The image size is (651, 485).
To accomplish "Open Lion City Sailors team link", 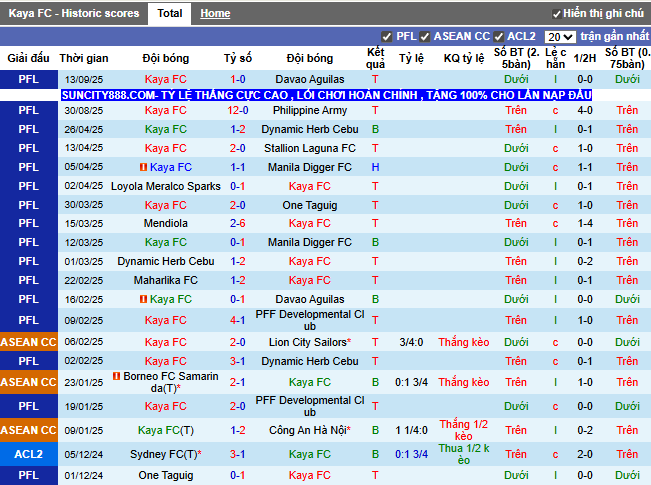I will (x=308, y=342).
